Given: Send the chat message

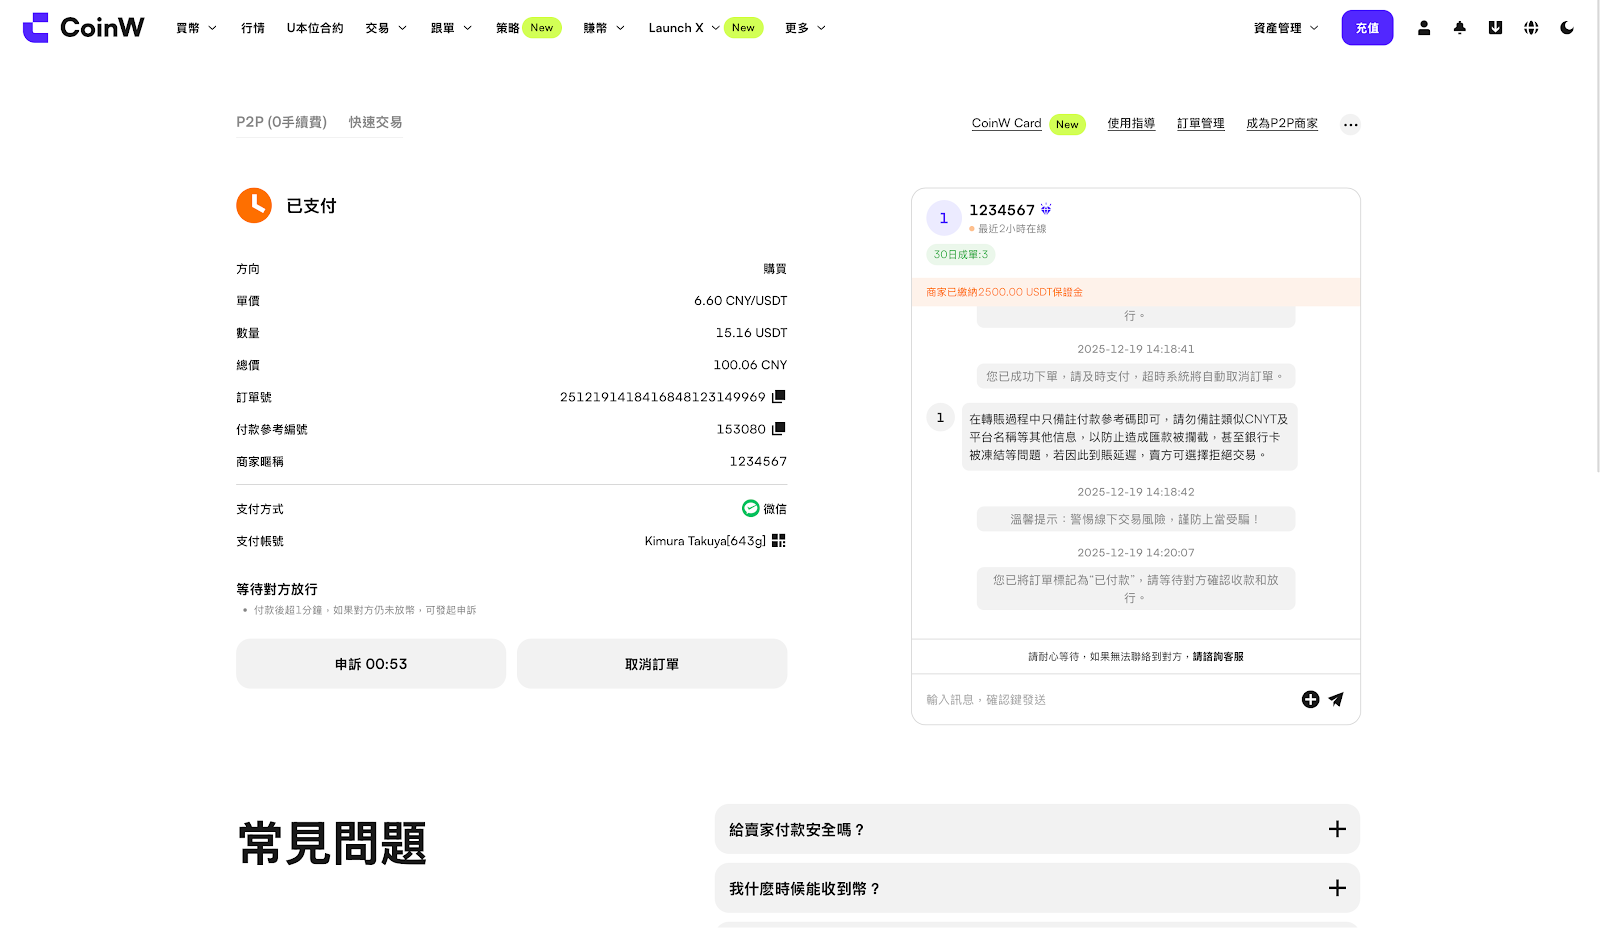Looking at the screenshot, I should [x=1336, y=699].
